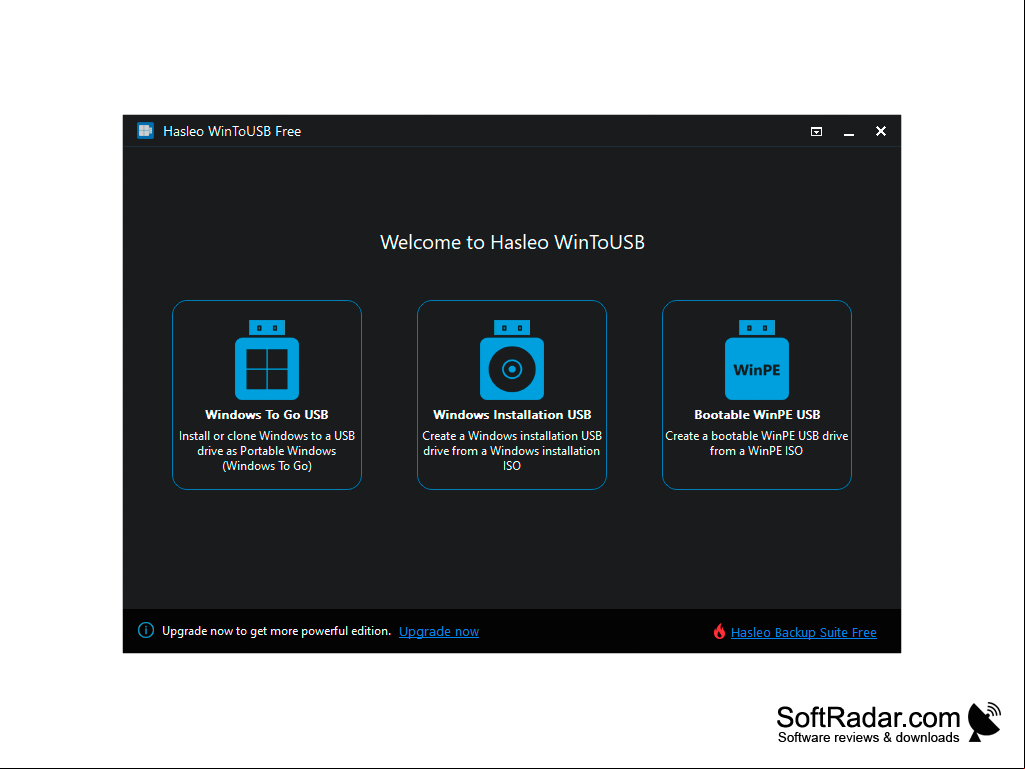Click the WinPE USB drive icon

click(757, 360)
